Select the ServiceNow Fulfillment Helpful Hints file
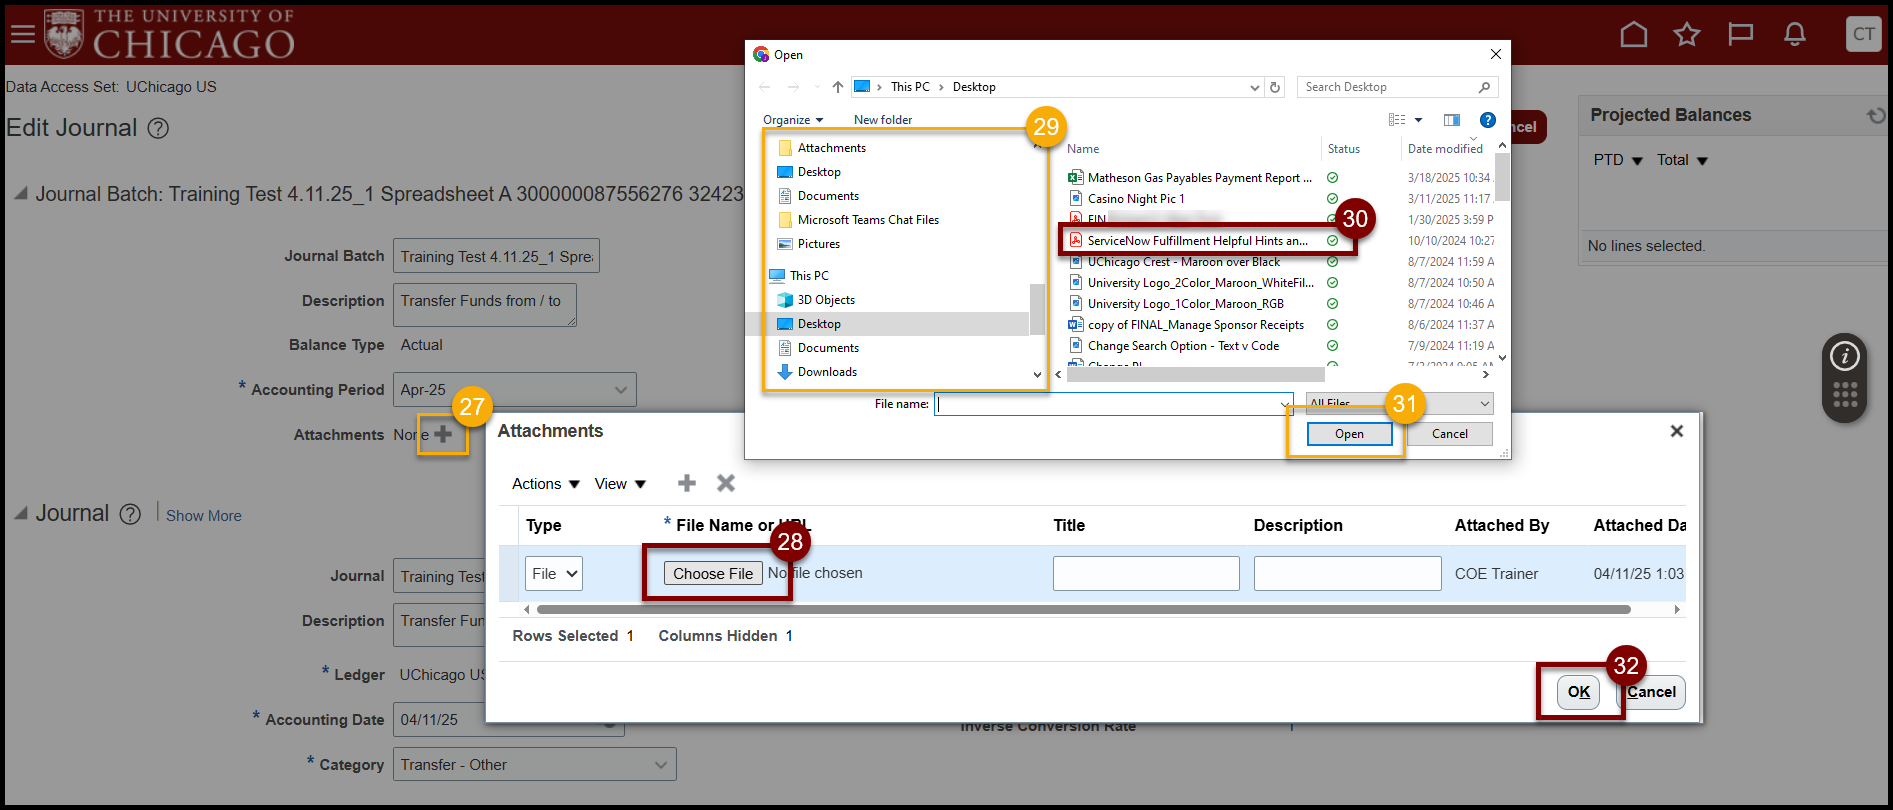 (x=1196, y=241)
